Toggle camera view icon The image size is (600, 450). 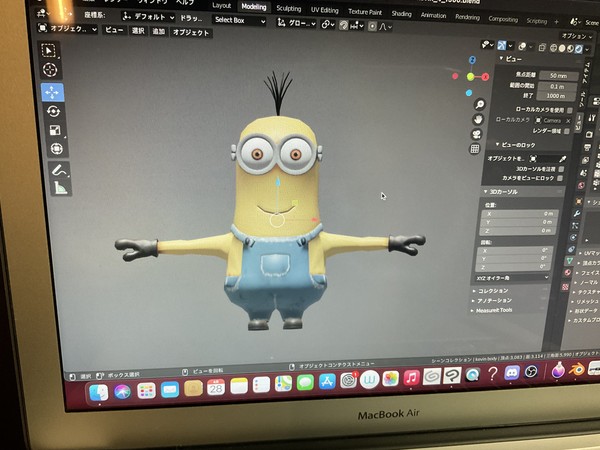pyautogui.click(x=476, y=134)
